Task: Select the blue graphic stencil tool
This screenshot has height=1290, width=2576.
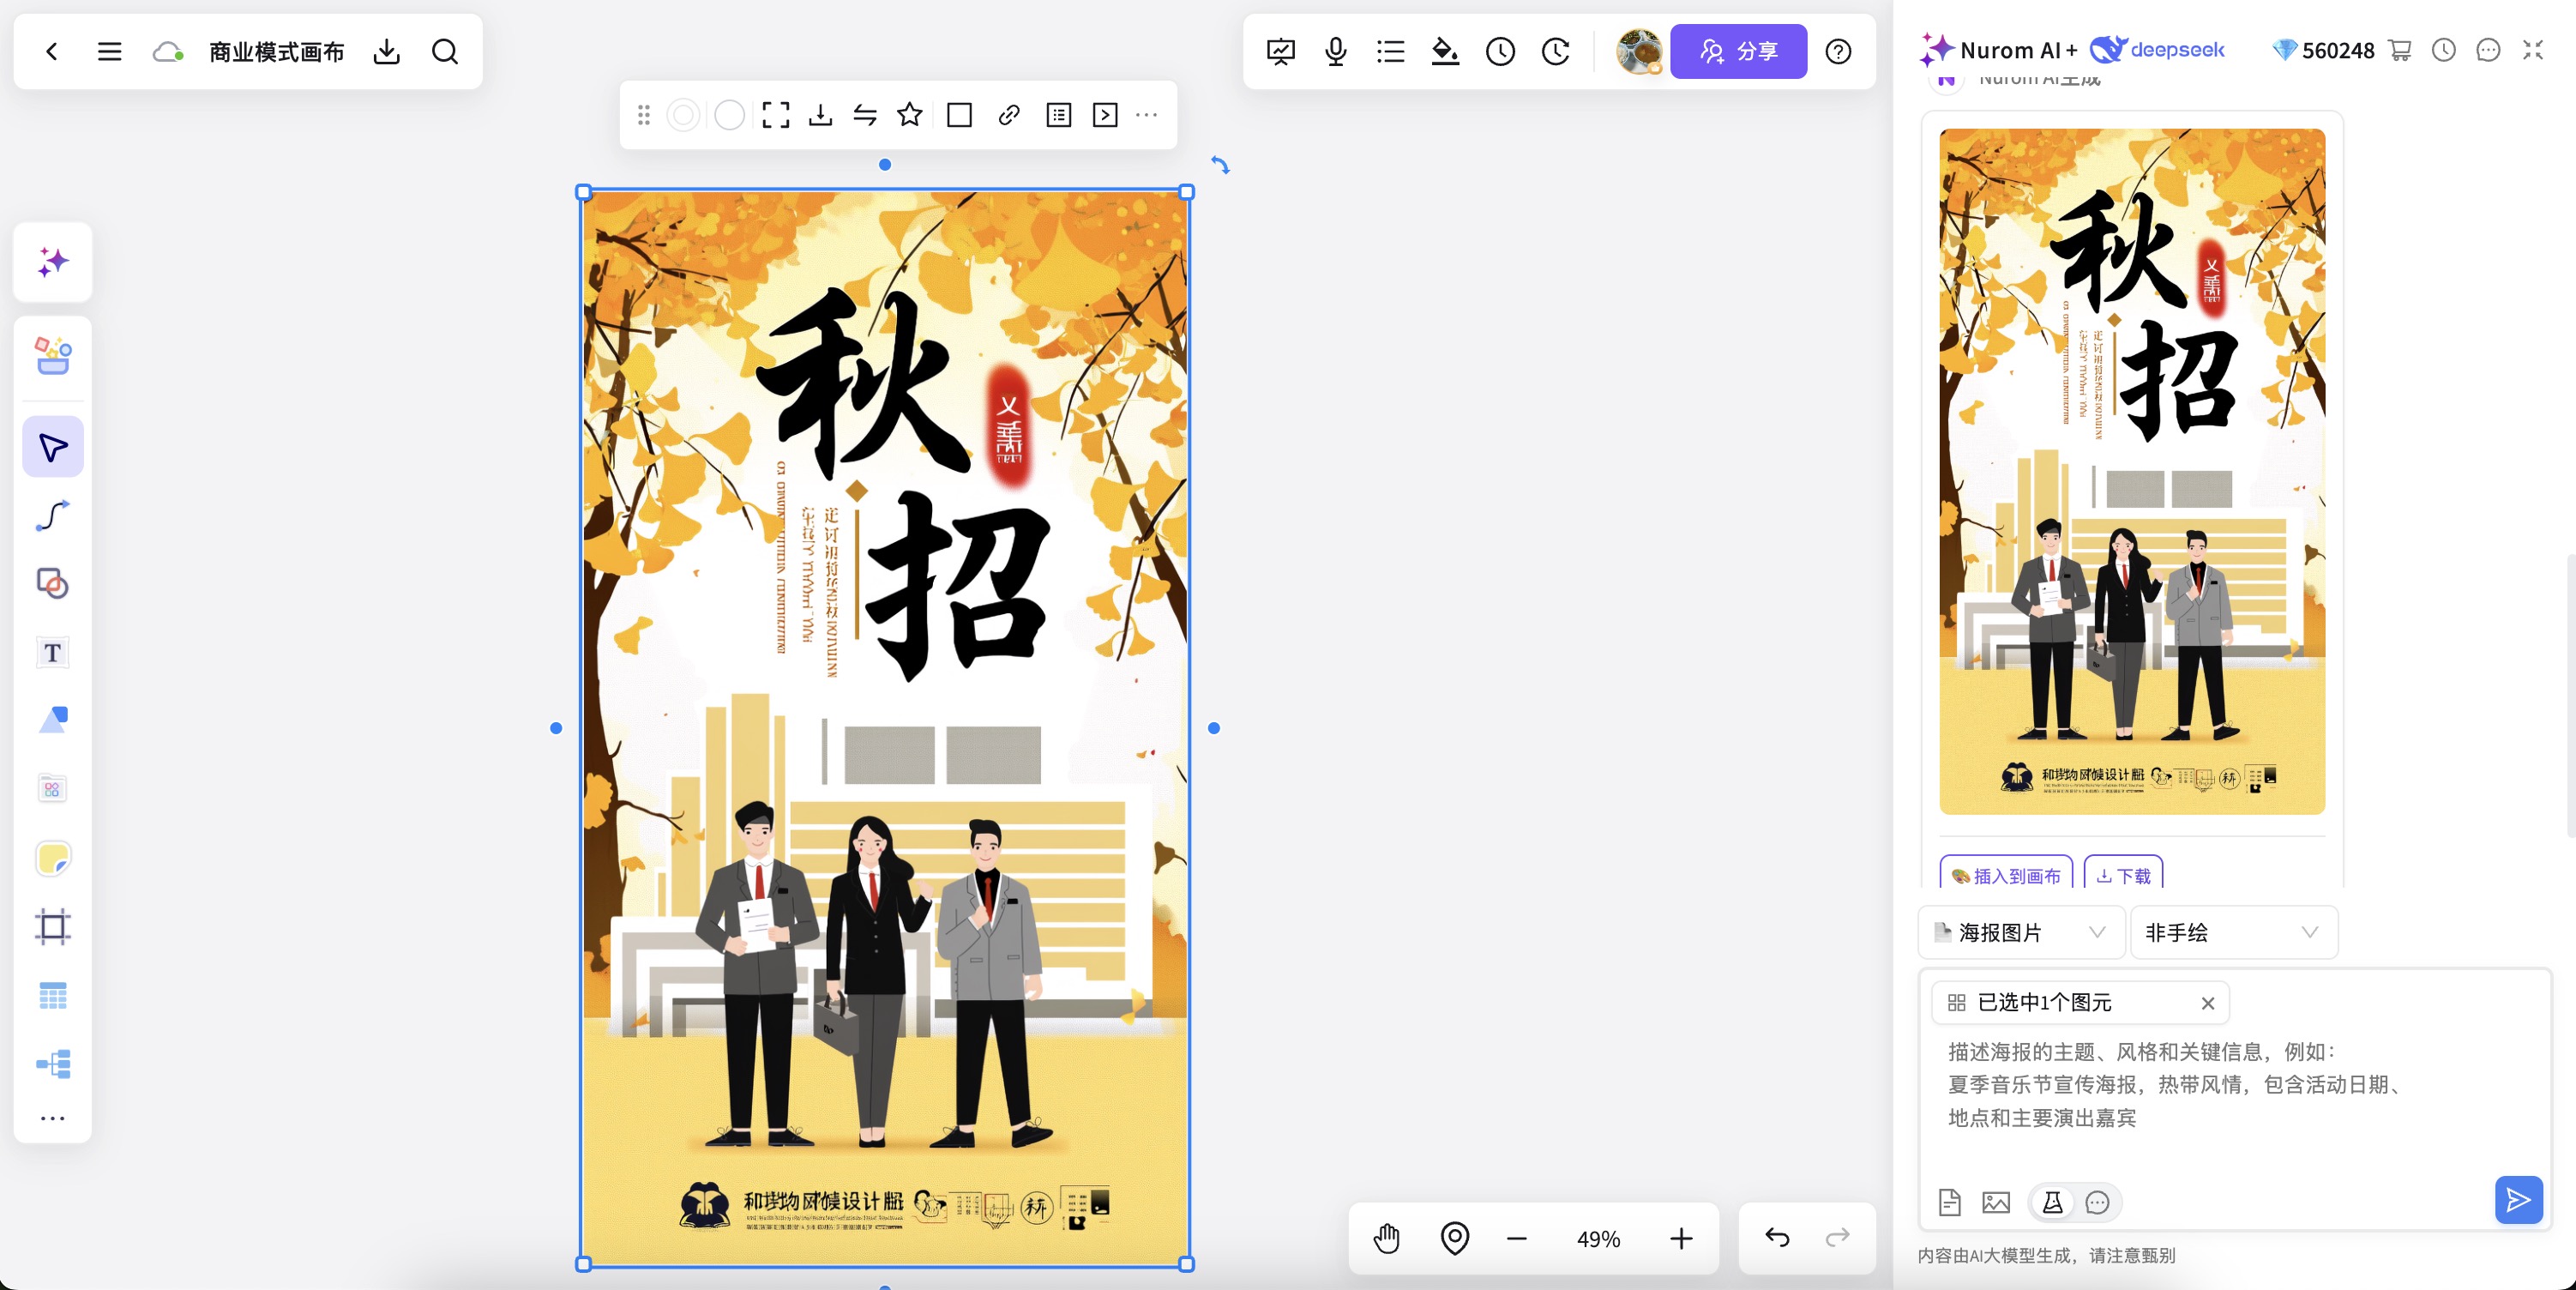Action: pyautogui.click(x=53, y=720)
